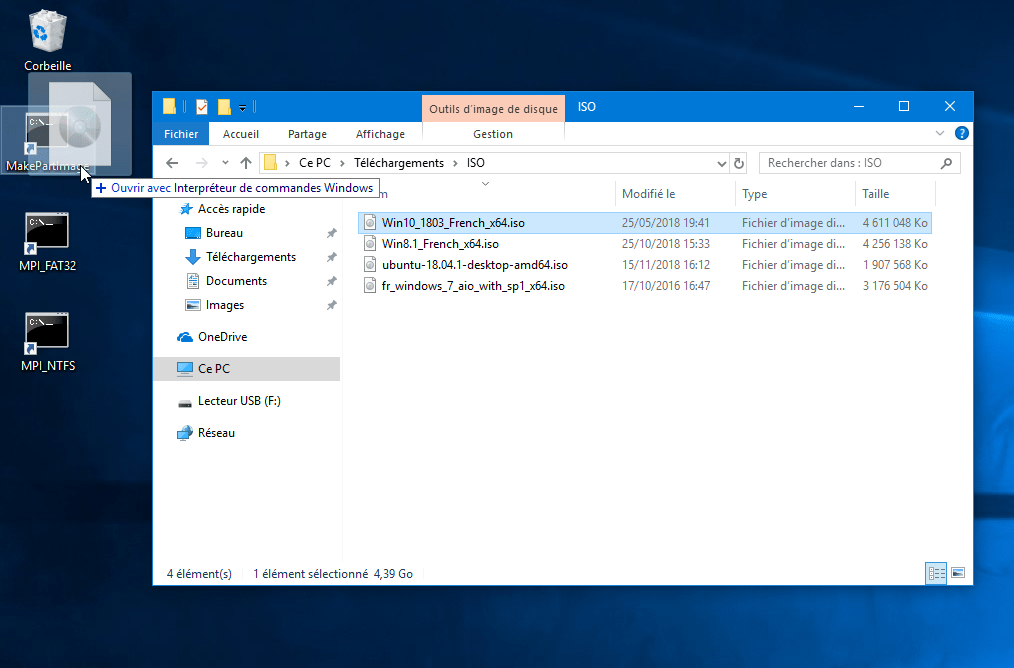1014x668 pixels.
Task: Open the Corbeille recycle bin icon
Action: pyautogui.click(x=47, y=39)
